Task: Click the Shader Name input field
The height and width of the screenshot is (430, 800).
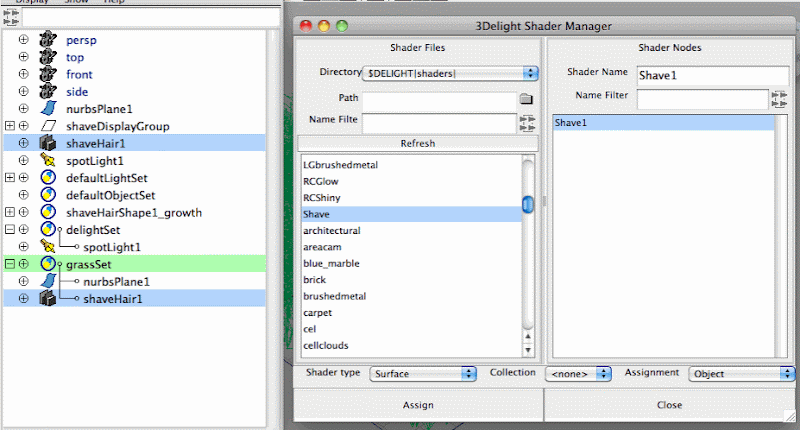Action: click(713, 75)
